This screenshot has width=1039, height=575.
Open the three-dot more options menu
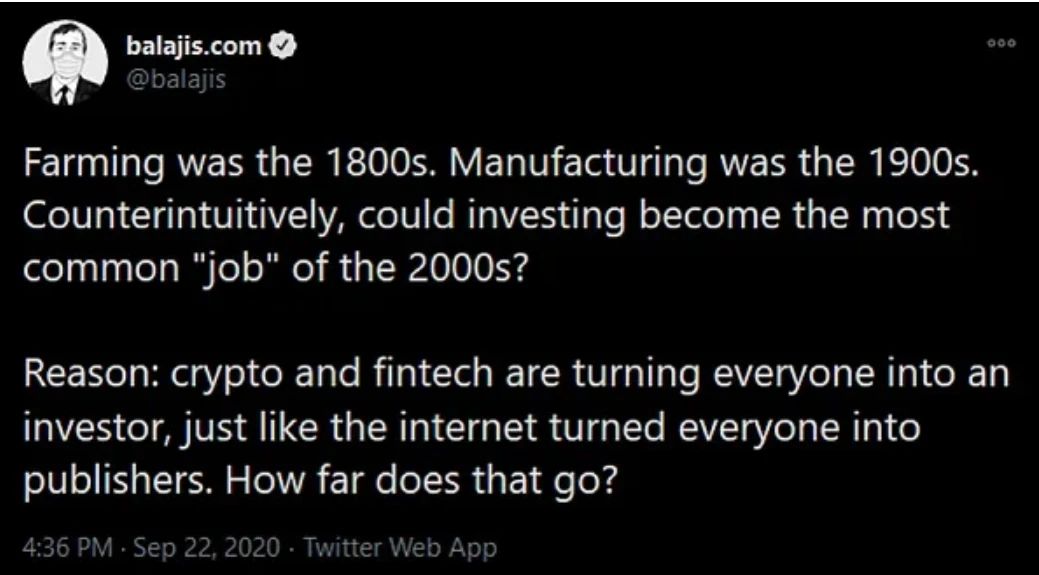pyautogui.click(x=1001, y=44)
